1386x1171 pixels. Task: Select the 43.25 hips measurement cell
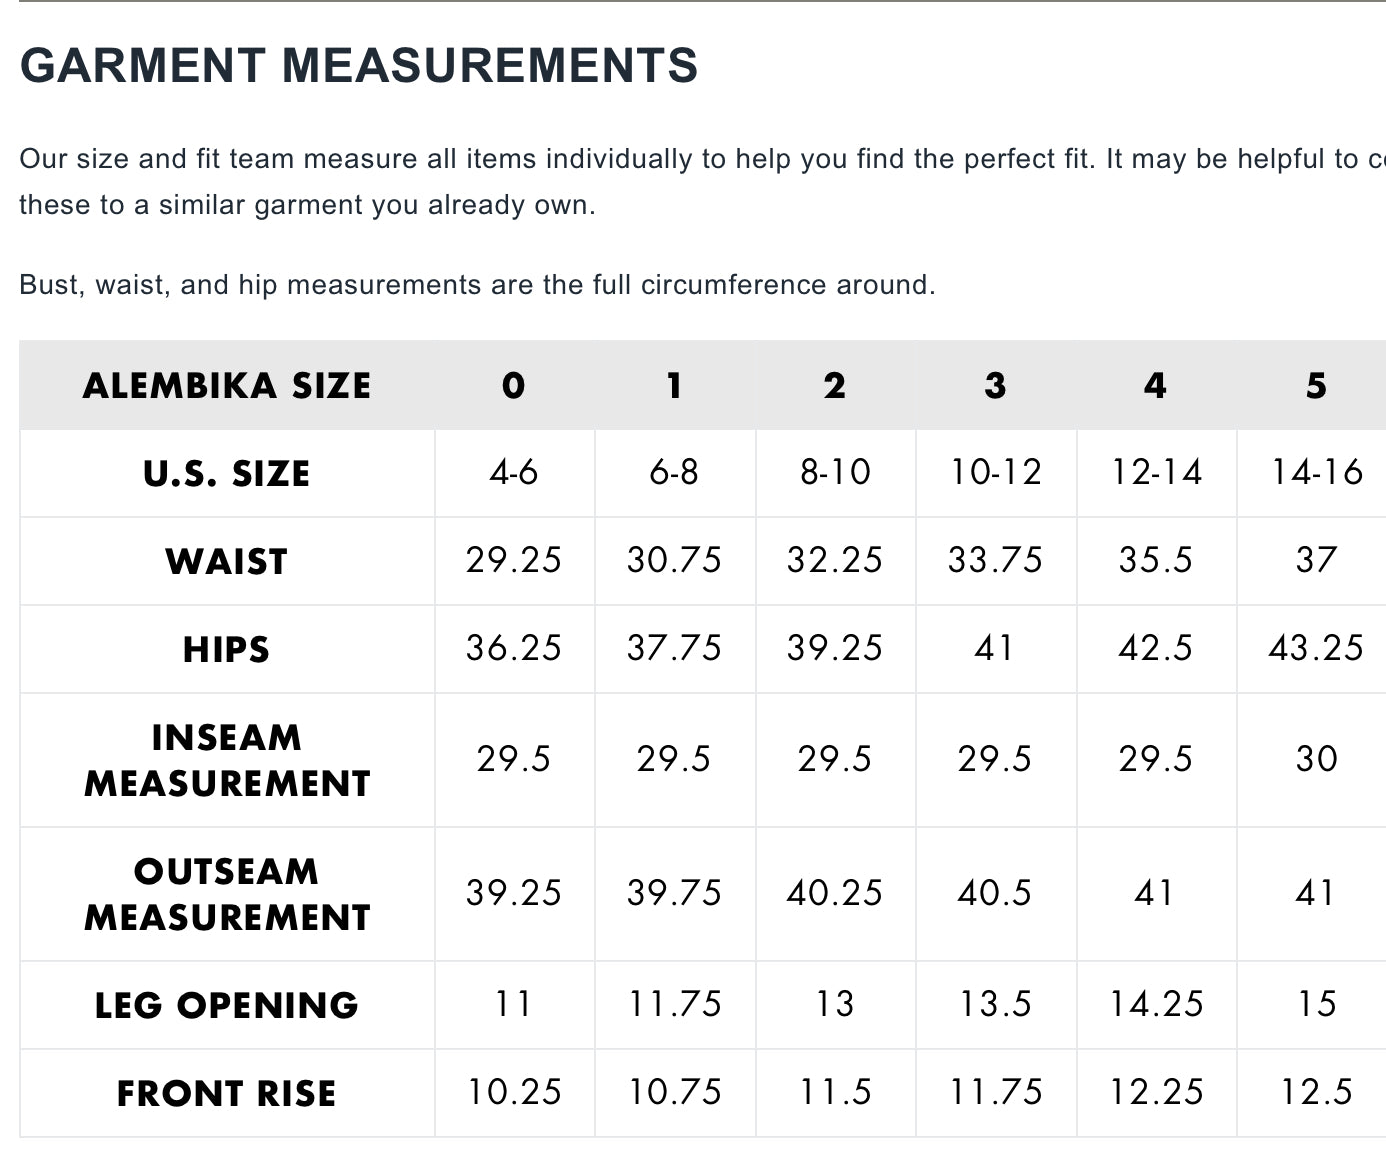[1316, 648]
